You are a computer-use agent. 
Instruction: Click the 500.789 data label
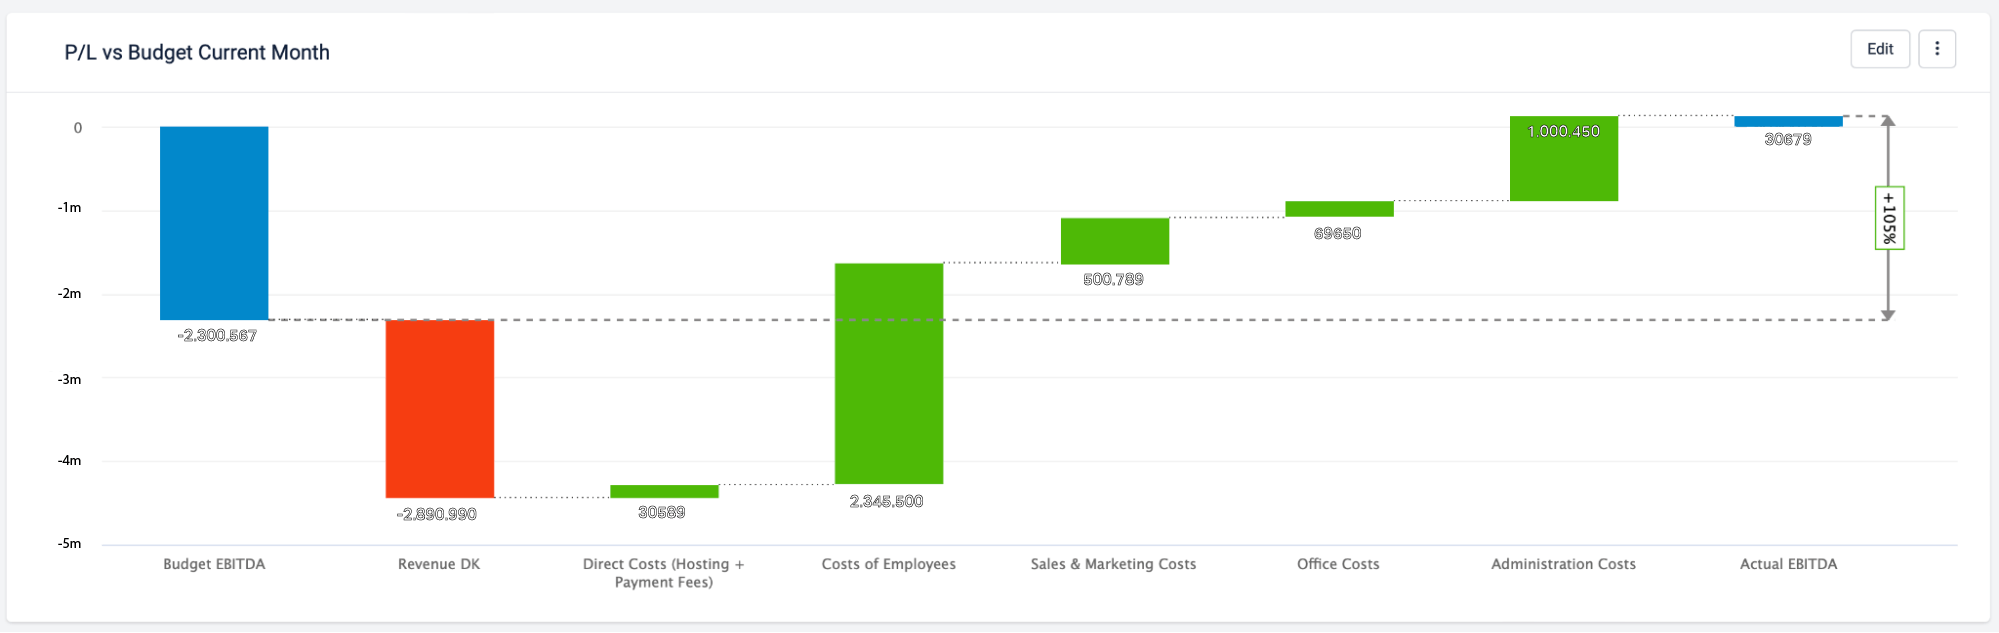pos(1113,280)
